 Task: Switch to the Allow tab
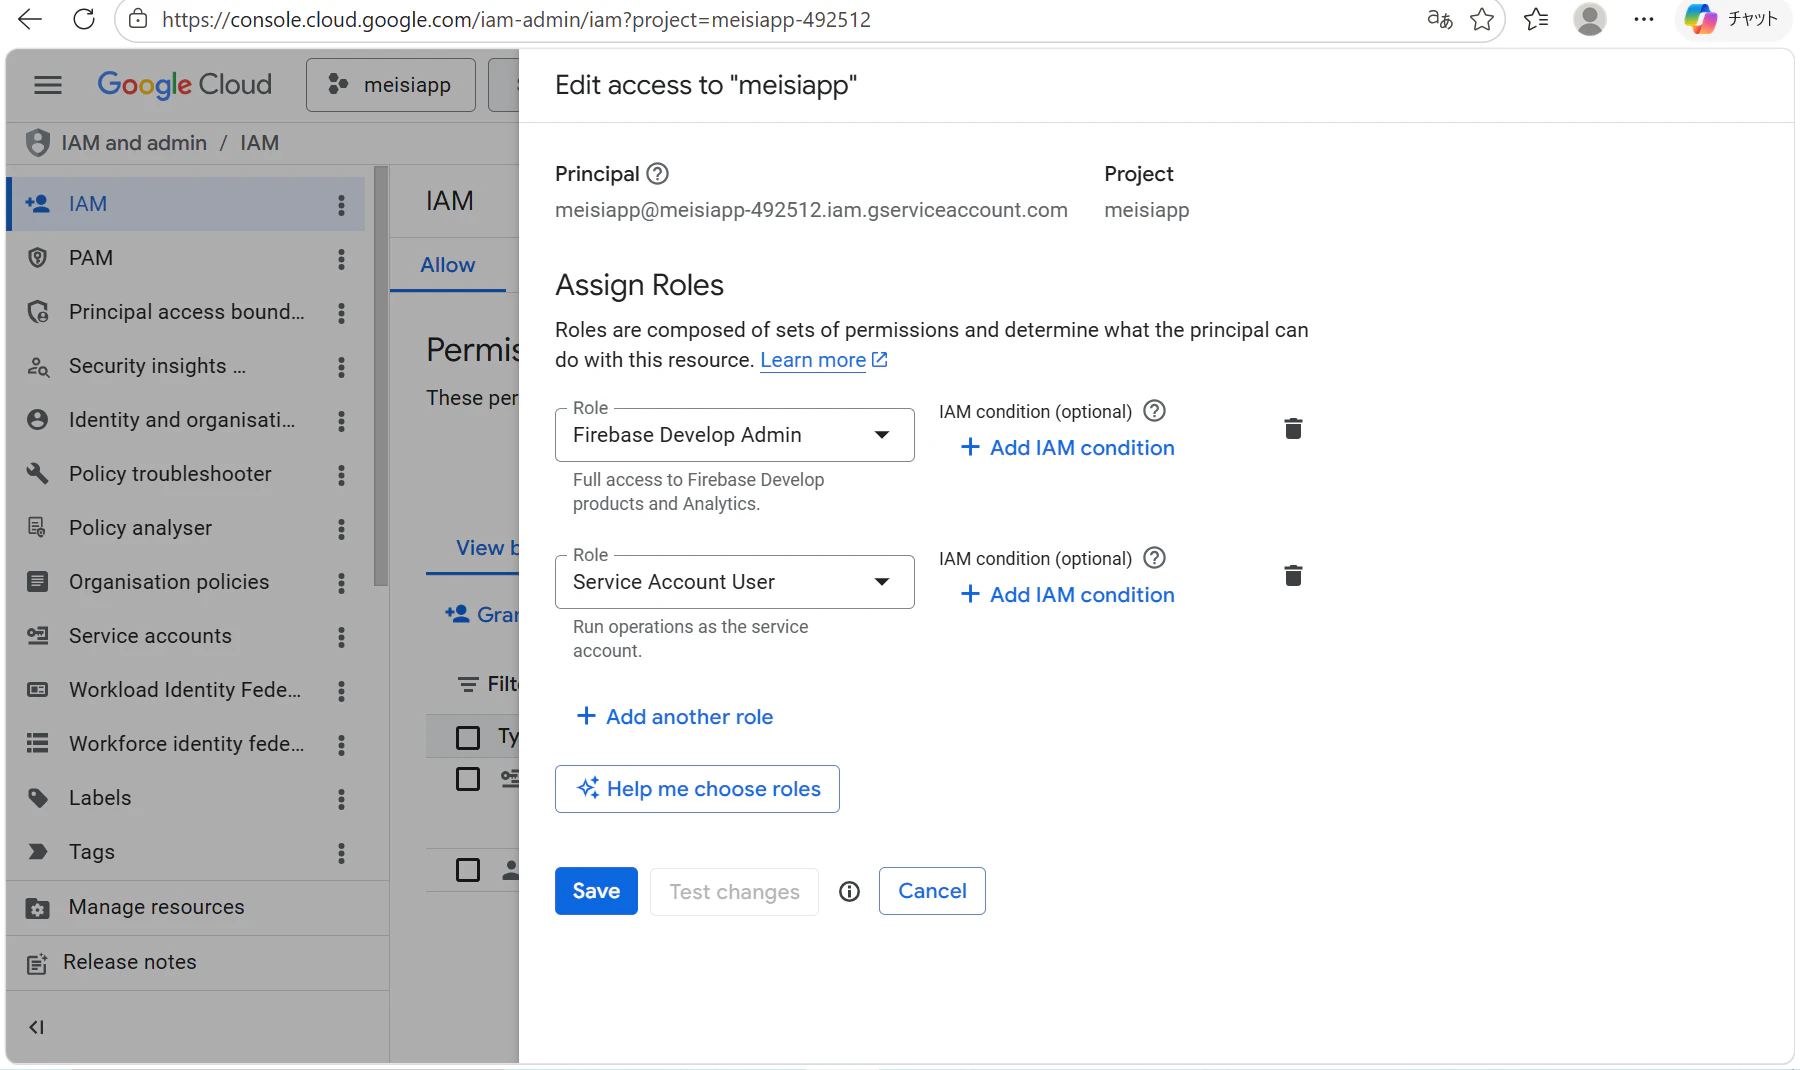click(448, 265)
